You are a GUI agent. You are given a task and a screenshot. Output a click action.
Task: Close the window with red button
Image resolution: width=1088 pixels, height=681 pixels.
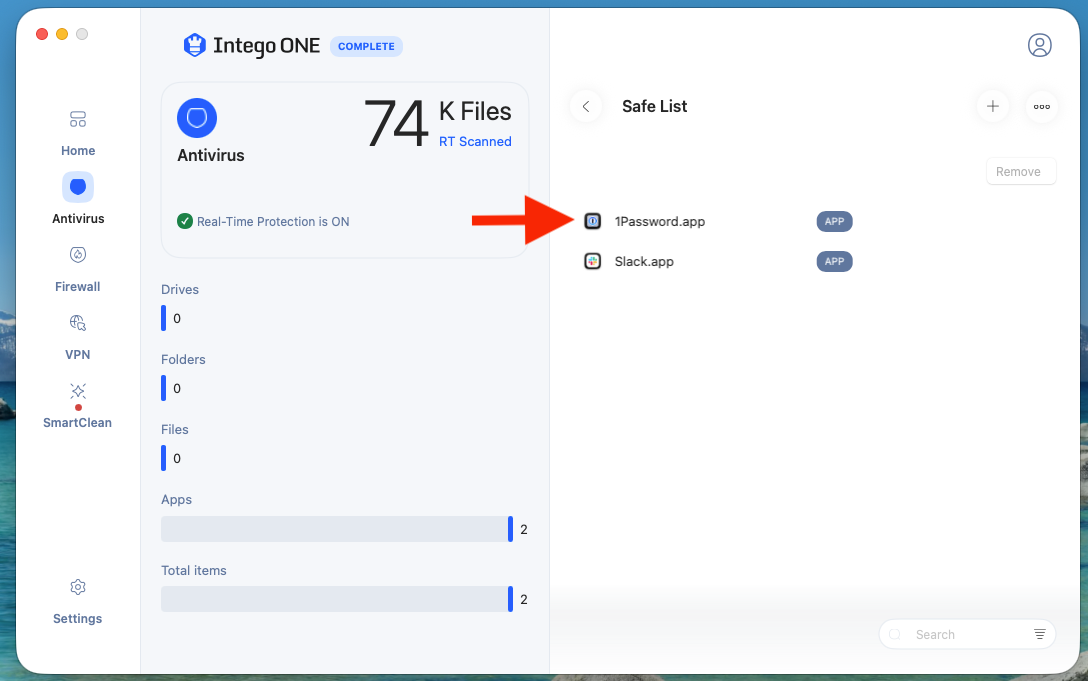(x=42, y=34)
